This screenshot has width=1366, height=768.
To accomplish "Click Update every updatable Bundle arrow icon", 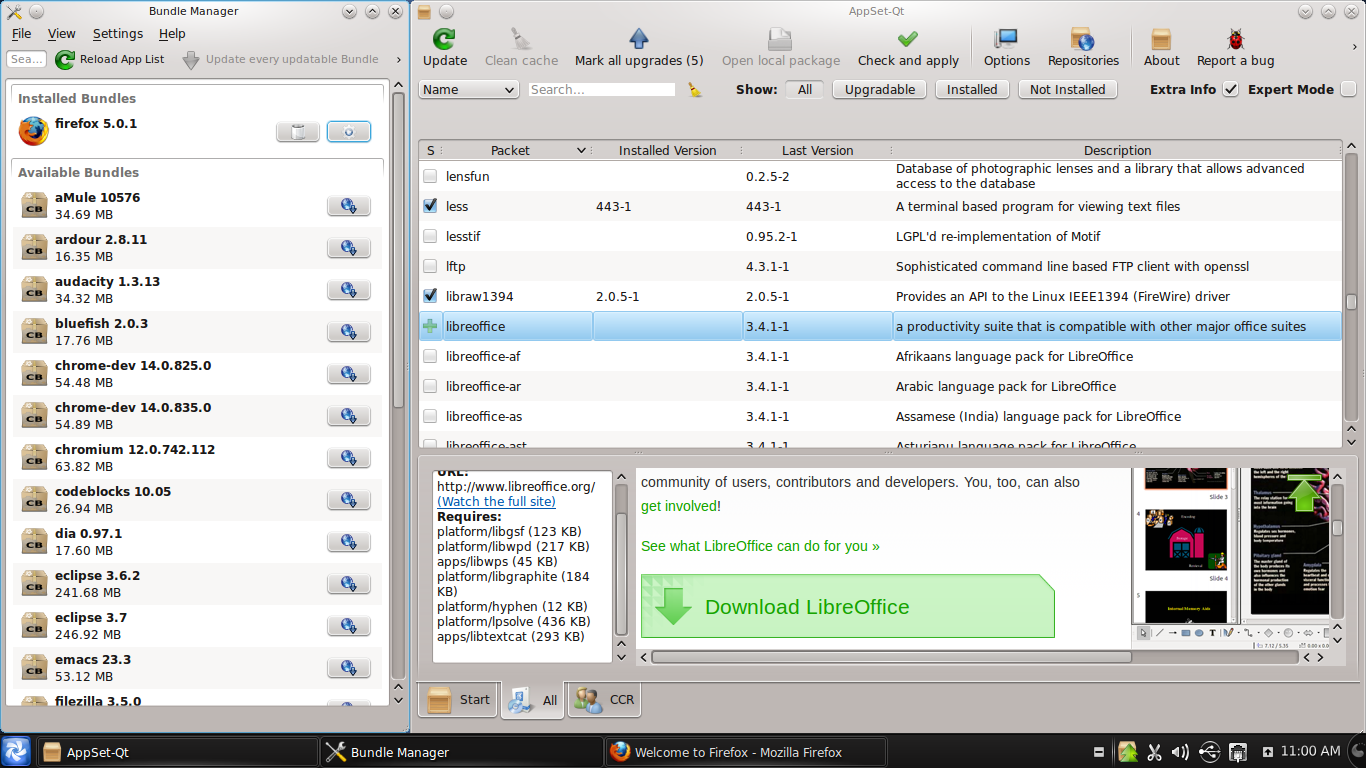I will [x=191, y=60].
